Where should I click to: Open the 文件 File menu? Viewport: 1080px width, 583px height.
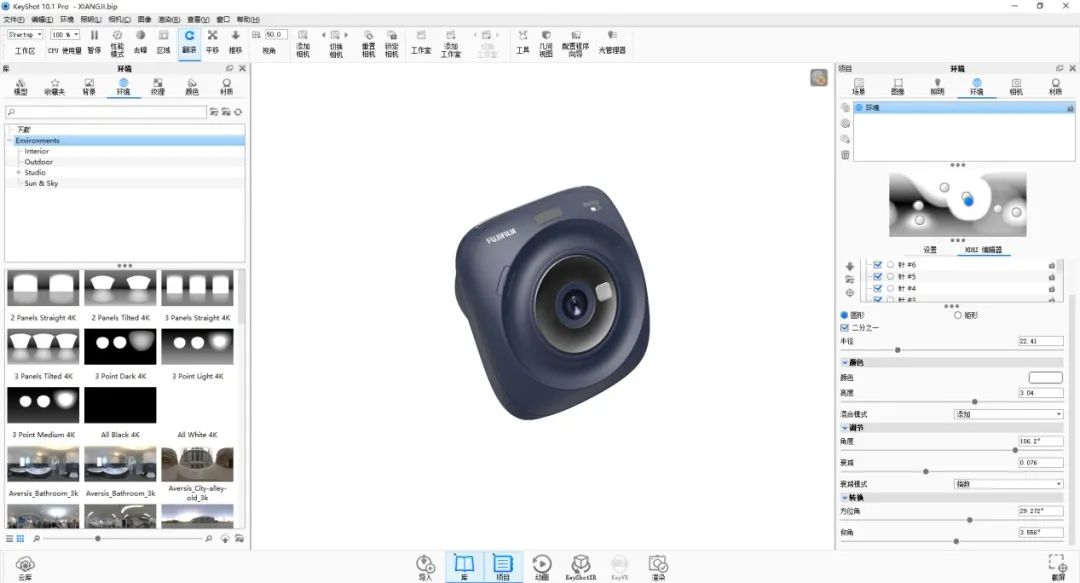[x=14, y=19]
